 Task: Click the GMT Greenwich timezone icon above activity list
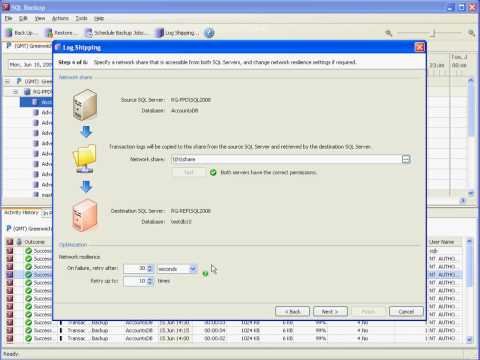pyautogui.click(x=9, y=228)
